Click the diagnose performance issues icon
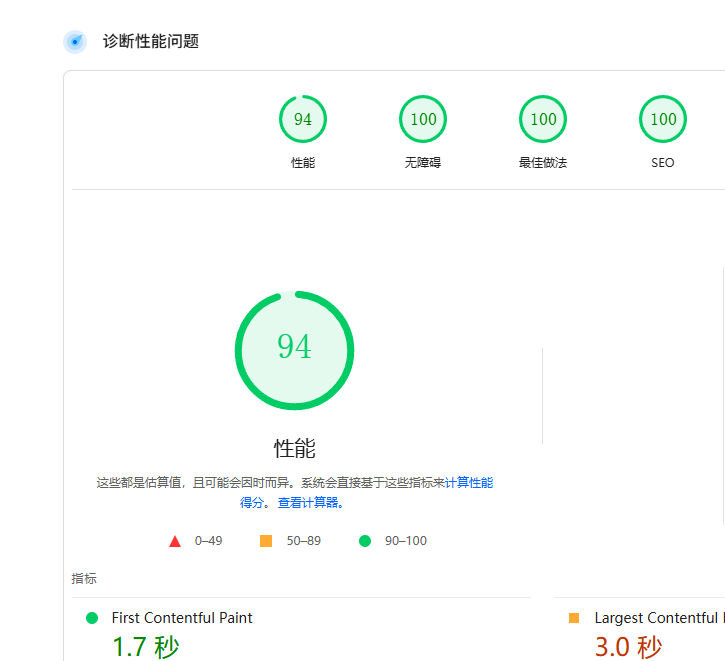The width and height of the screenshot is (725, 661). point(75,42)
